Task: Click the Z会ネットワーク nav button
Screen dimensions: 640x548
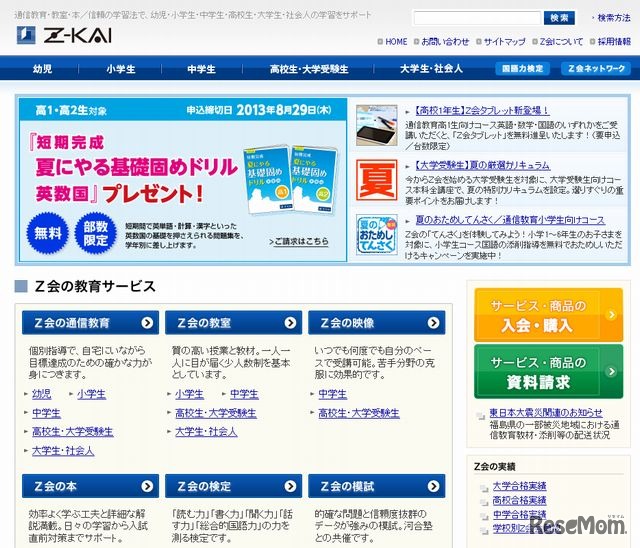Action: [x=596, y=69]
